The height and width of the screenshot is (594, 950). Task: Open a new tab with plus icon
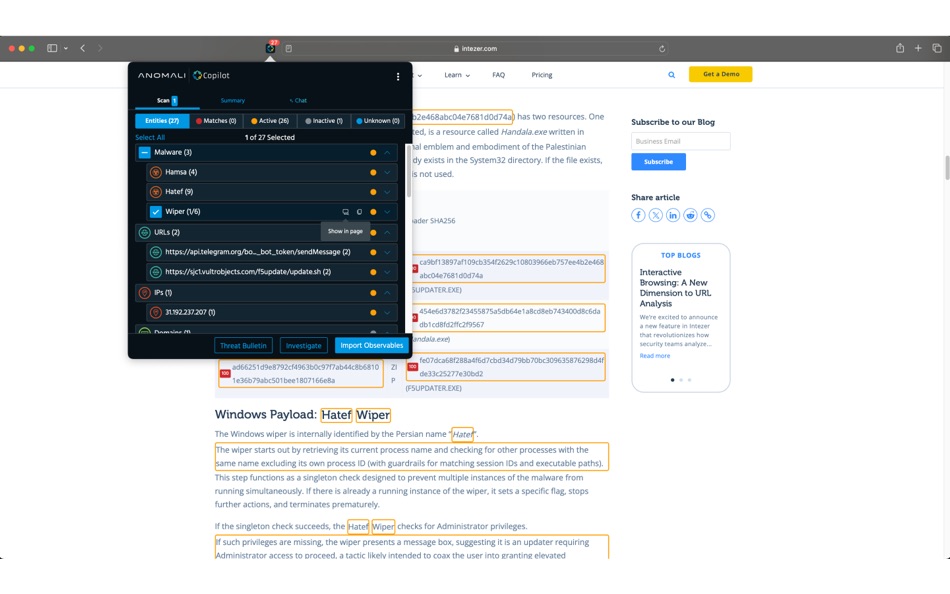tap(918, 48)
